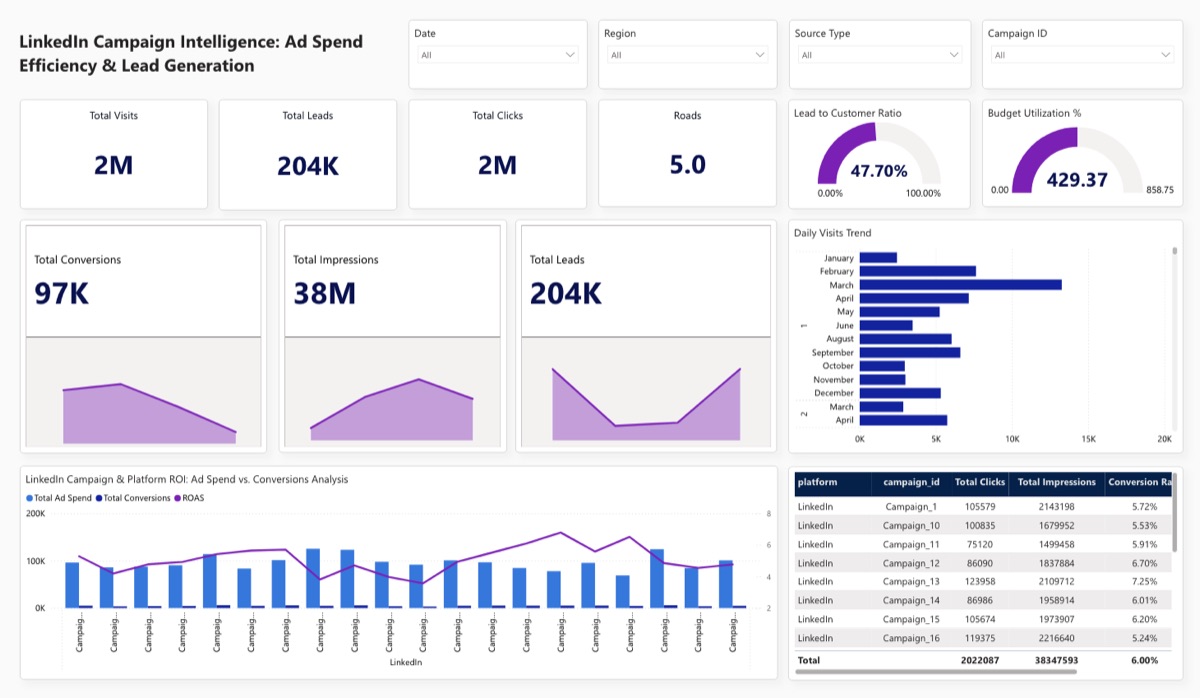This screenshot has height=698, width=1200.
Task: Select the Campaign_15 cell in the table
Action: 910,619
